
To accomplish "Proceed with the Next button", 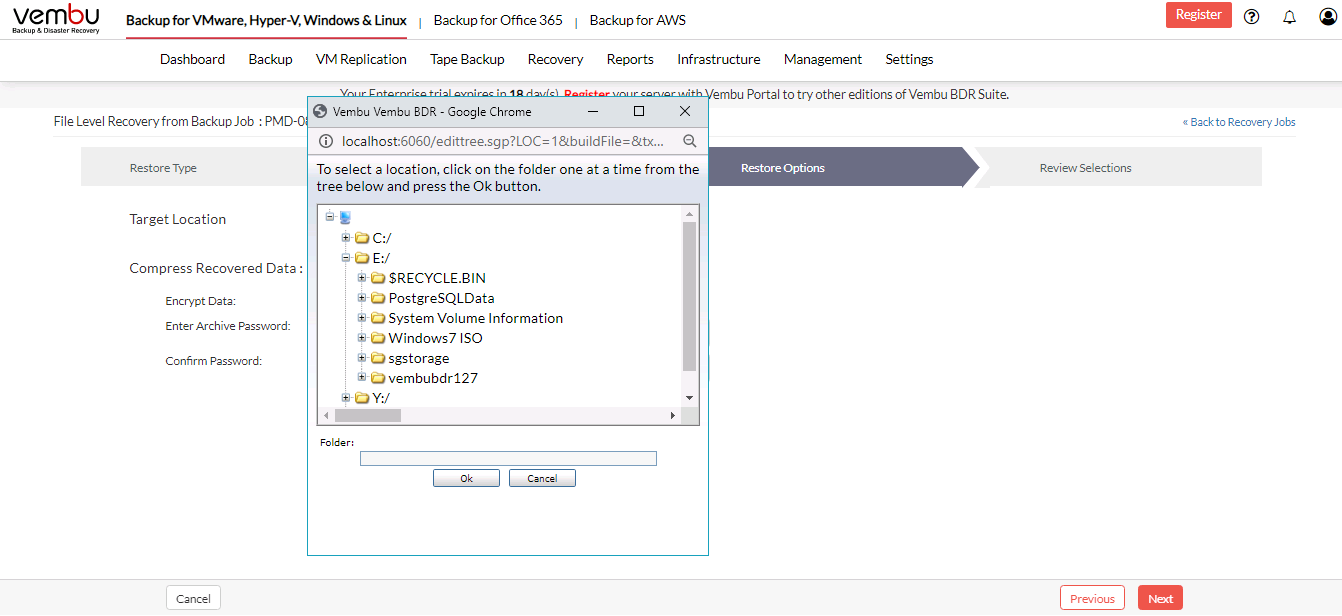I will click(x=1160, y=598).
